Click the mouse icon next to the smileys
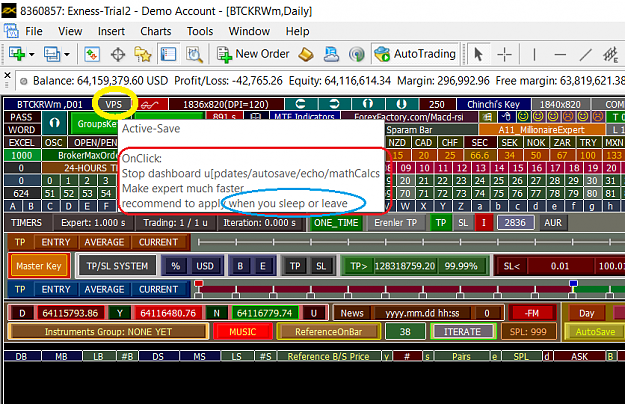This screenshot has width=625, height=404. [x=506, y=117]
